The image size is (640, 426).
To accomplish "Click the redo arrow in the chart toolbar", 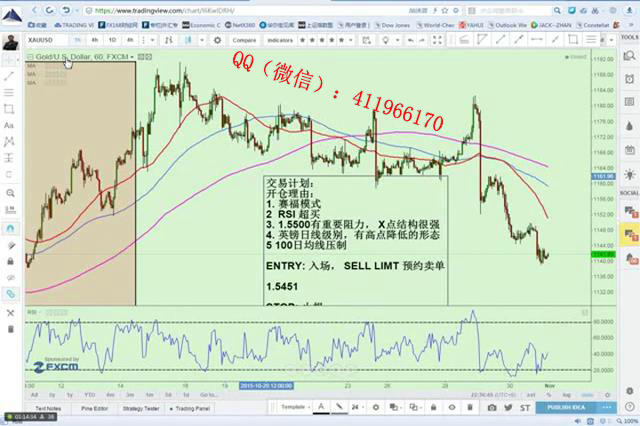I will 422,40.
